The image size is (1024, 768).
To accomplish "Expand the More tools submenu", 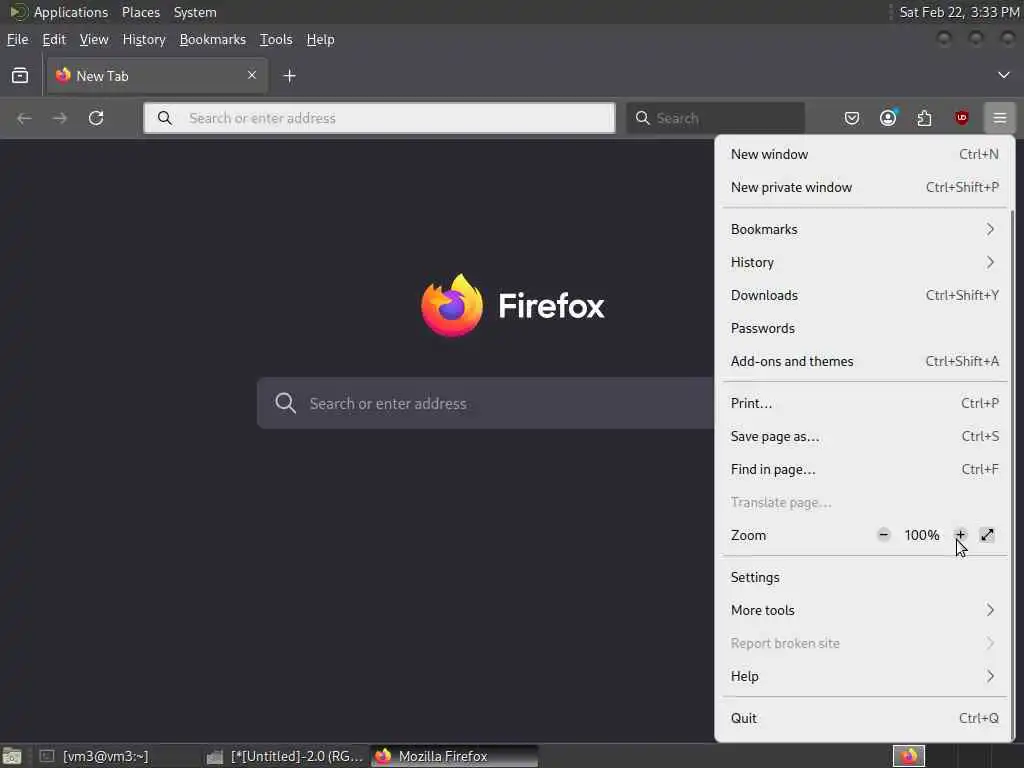I will click(865, 610).
